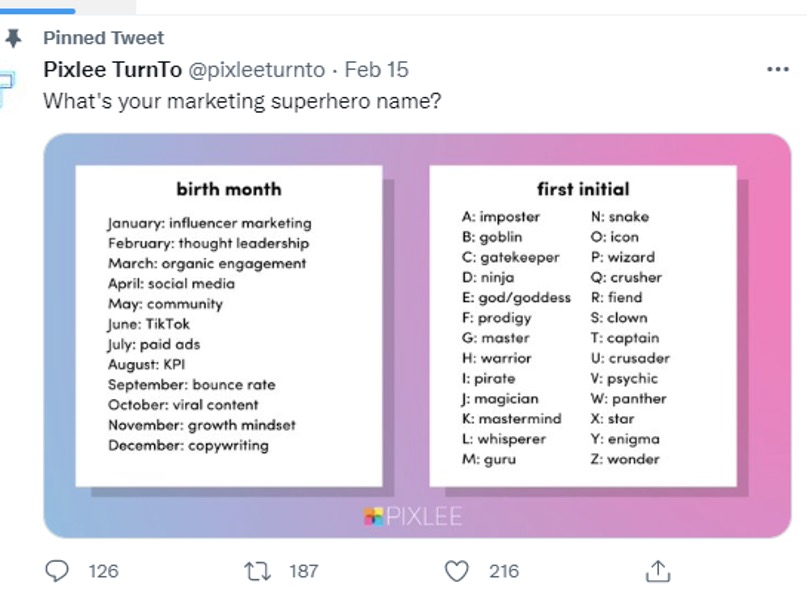Click the reply speech bubble icon
The width and height of the screenshot is (808, 596).
[57, 571]
